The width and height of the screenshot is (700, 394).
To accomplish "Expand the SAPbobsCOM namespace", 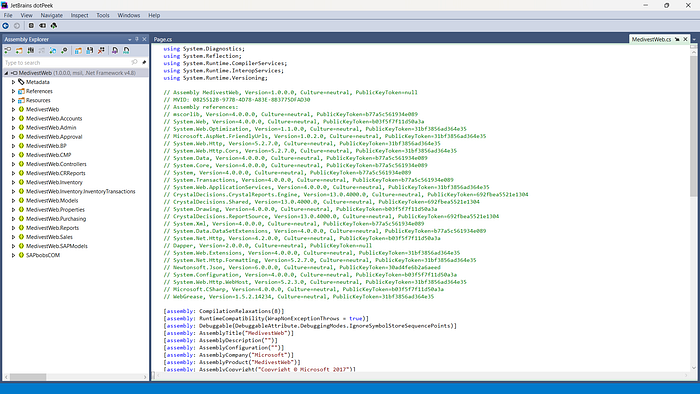I will pos(13,255).
